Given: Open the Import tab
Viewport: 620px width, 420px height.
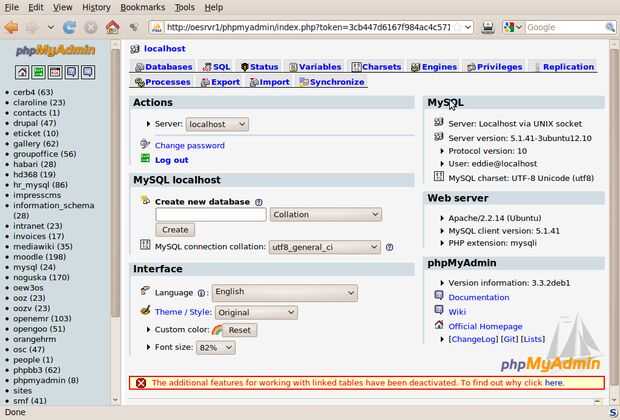Looking at the screenshot, I should (270, 82).
